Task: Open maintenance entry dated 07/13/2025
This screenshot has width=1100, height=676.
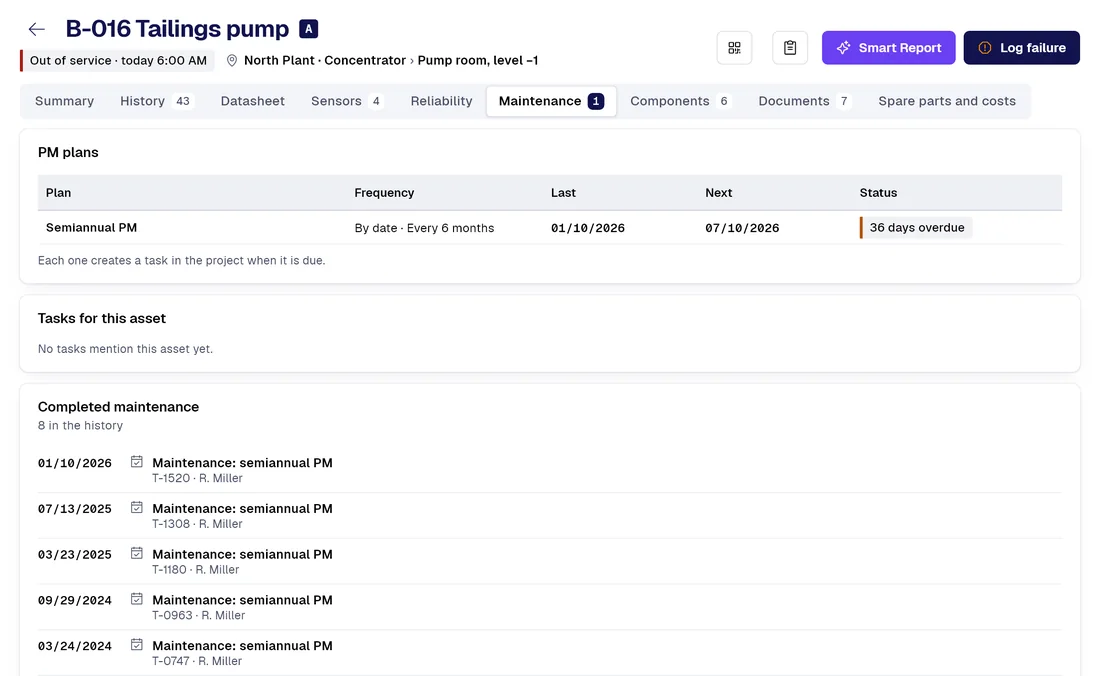Action: tap(550, 515)
